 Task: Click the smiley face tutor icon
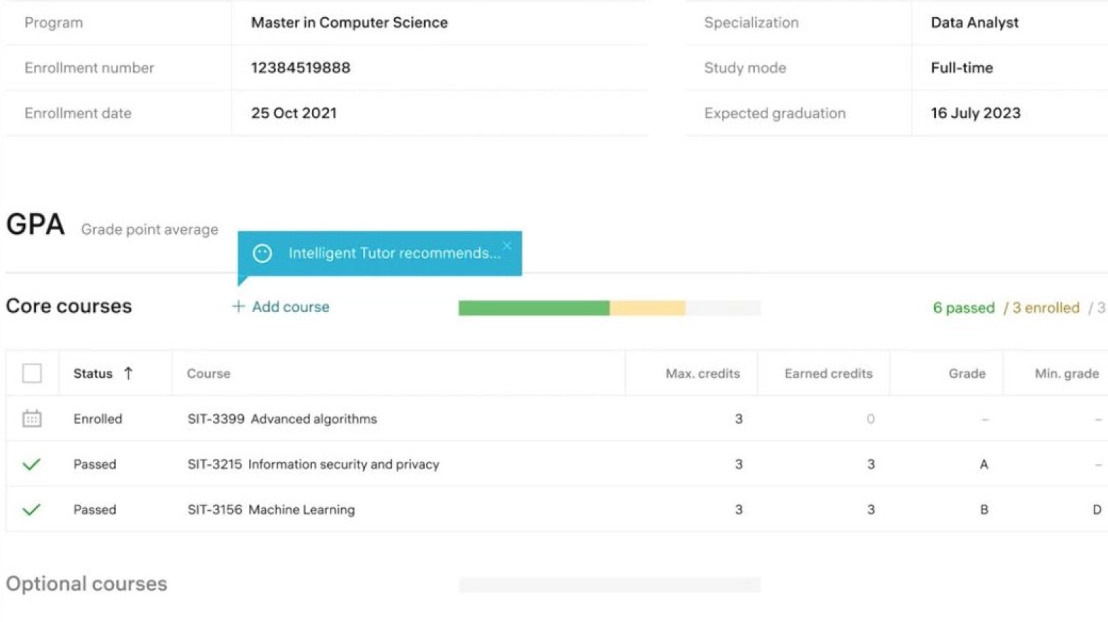point(262,253)
